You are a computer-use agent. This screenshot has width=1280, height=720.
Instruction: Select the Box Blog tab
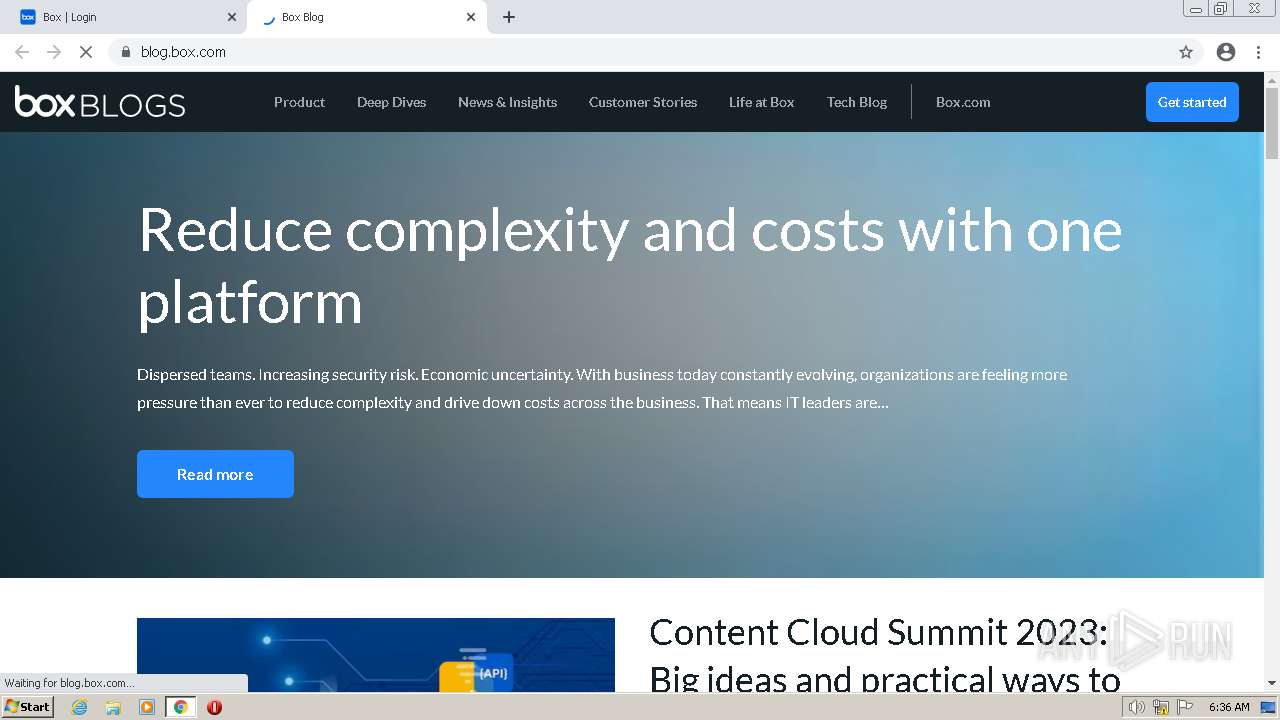click(366, 17)
